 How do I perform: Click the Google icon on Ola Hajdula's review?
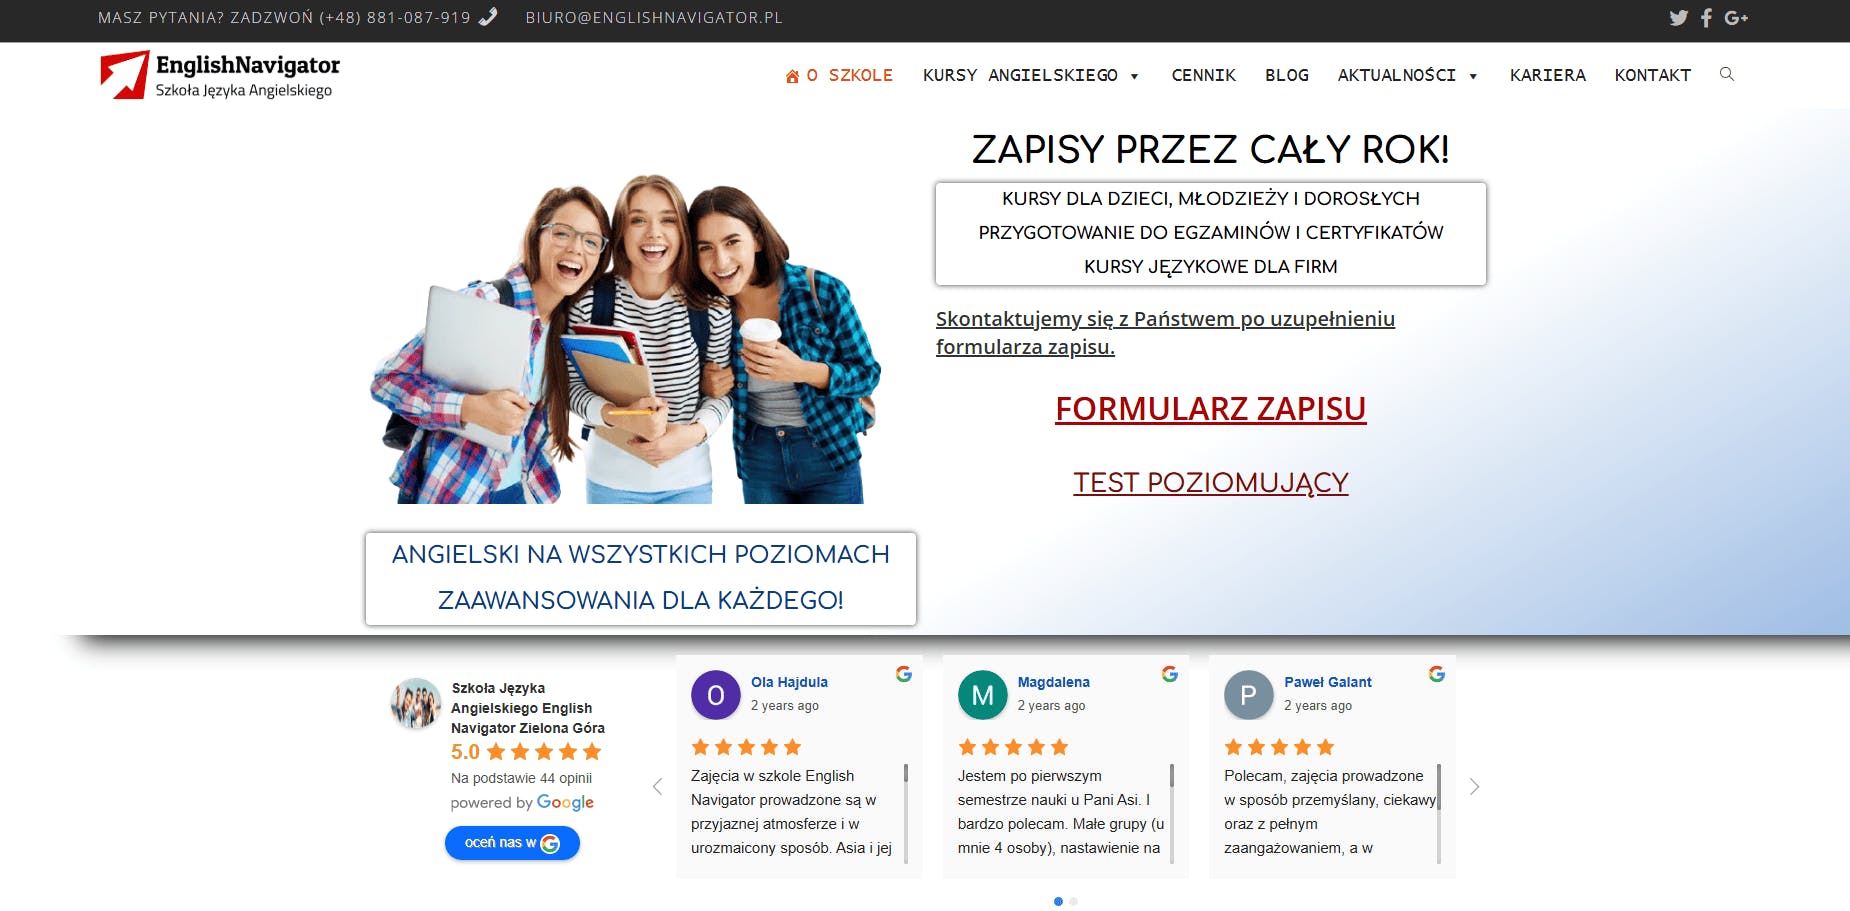tap(904, 674)
